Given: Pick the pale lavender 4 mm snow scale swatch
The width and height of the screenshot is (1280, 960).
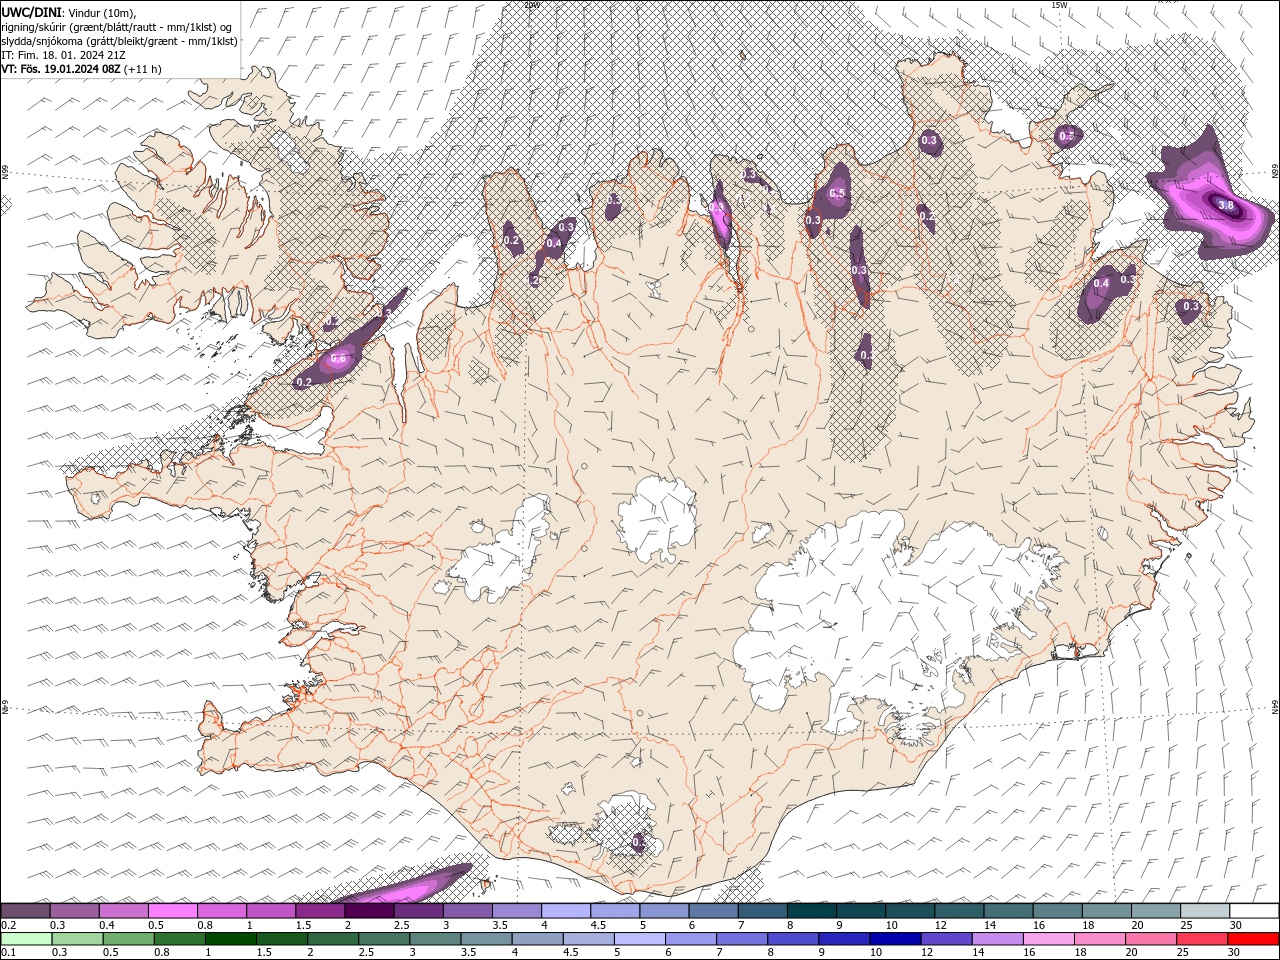Looking at the screenshot, I should tap(566, 911).
